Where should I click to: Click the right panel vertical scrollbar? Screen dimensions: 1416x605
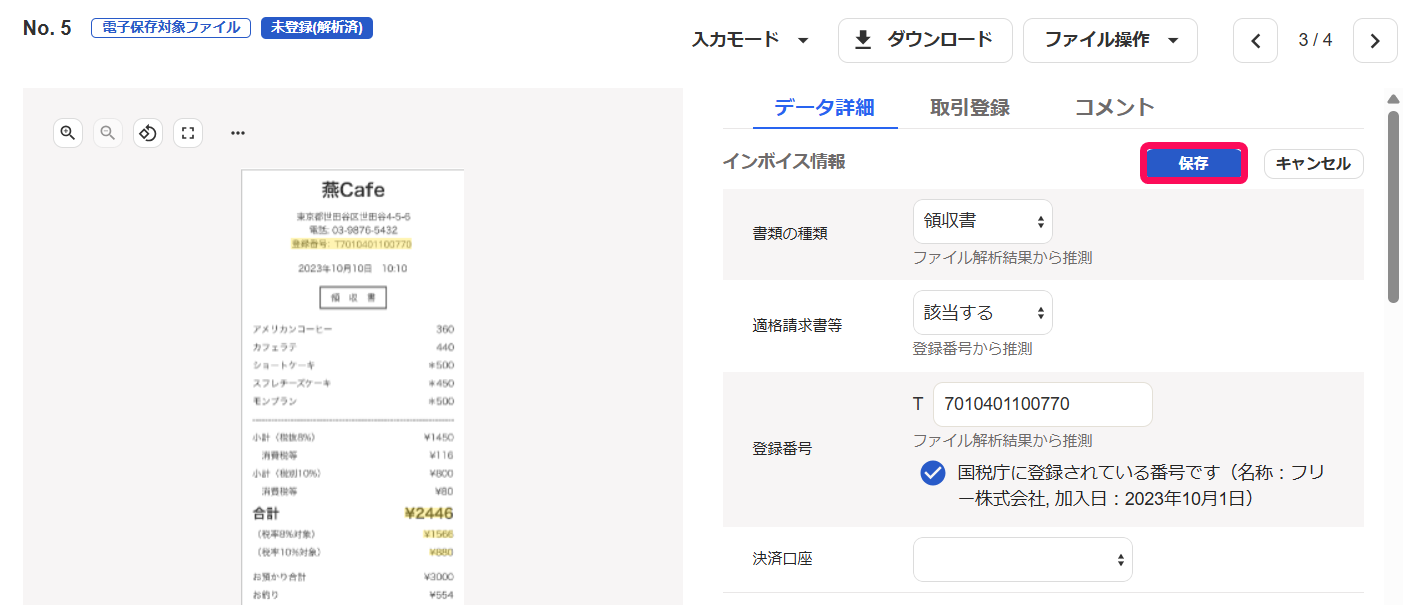1393,205
